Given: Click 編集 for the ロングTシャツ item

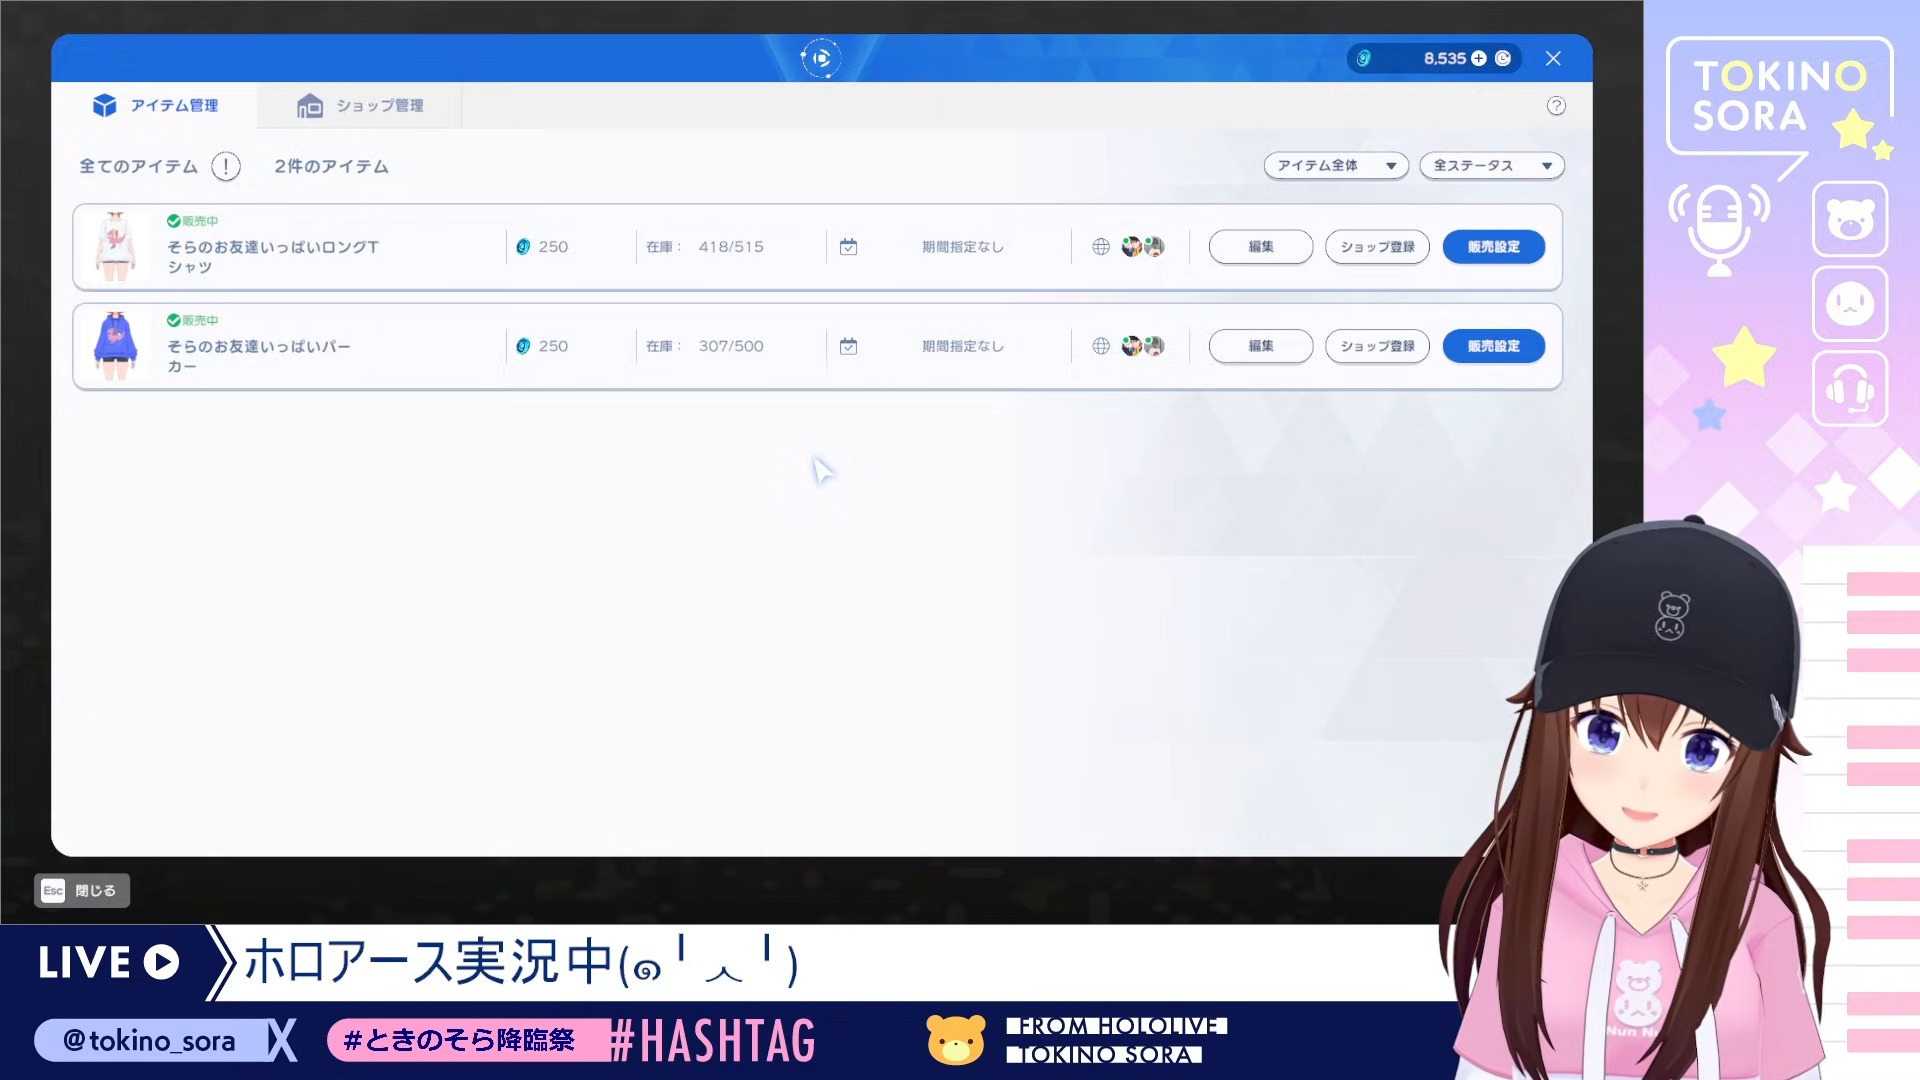Looking at the screenshot, I should point(1261,247).
